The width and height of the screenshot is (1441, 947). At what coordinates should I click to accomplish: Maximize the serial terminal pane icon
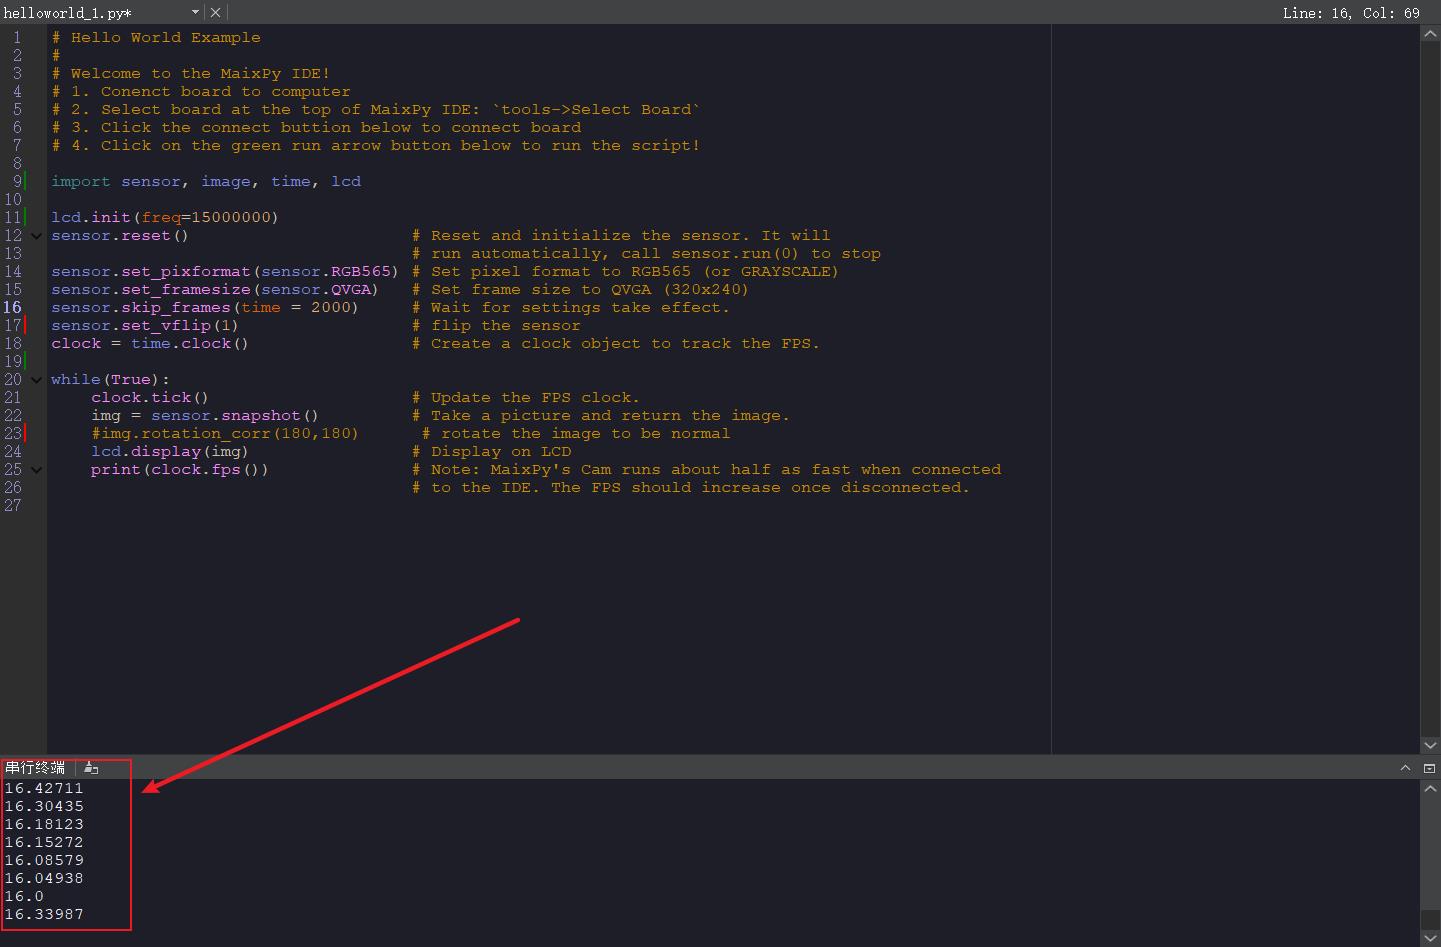click(1429, 768)
